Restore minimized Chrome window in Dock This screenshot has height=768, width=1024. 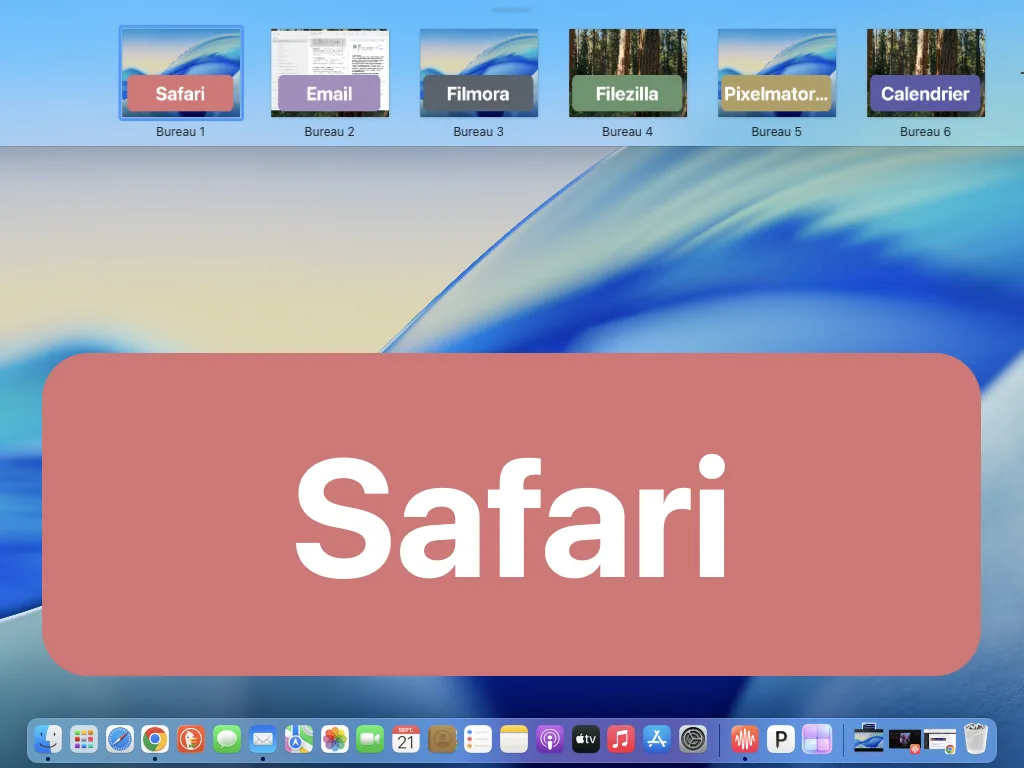point(940,741)
